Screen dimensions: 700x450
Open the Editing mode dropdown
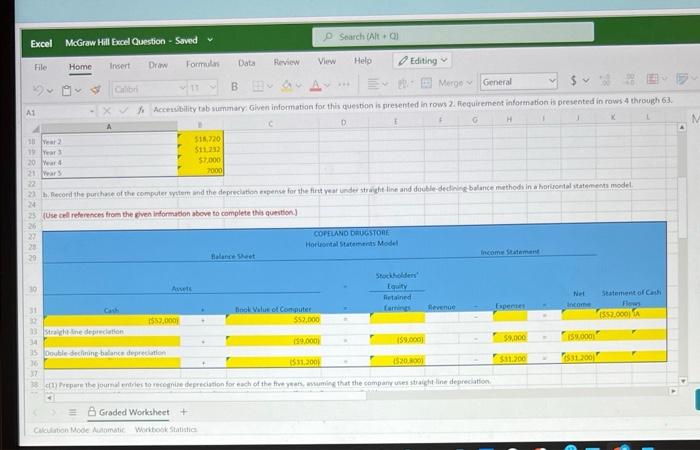click(422, 60)
